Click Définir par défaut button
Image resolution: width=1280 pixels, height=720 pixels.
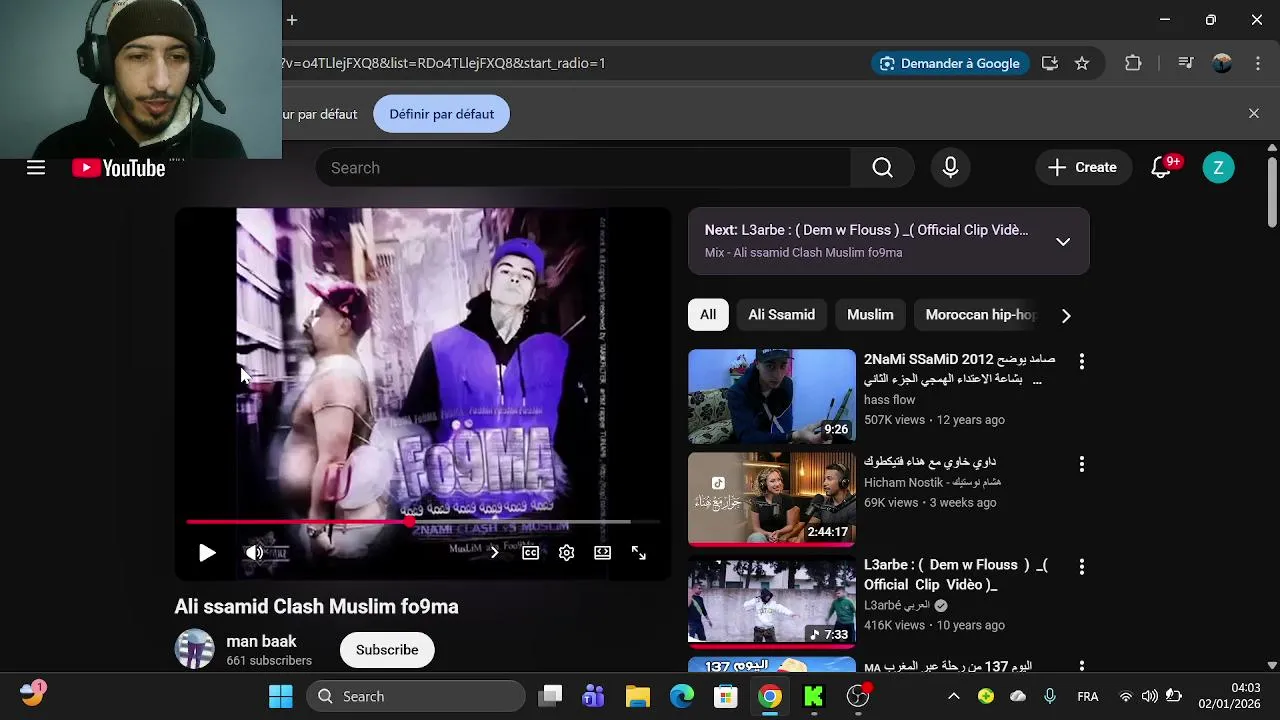[442, 114]
